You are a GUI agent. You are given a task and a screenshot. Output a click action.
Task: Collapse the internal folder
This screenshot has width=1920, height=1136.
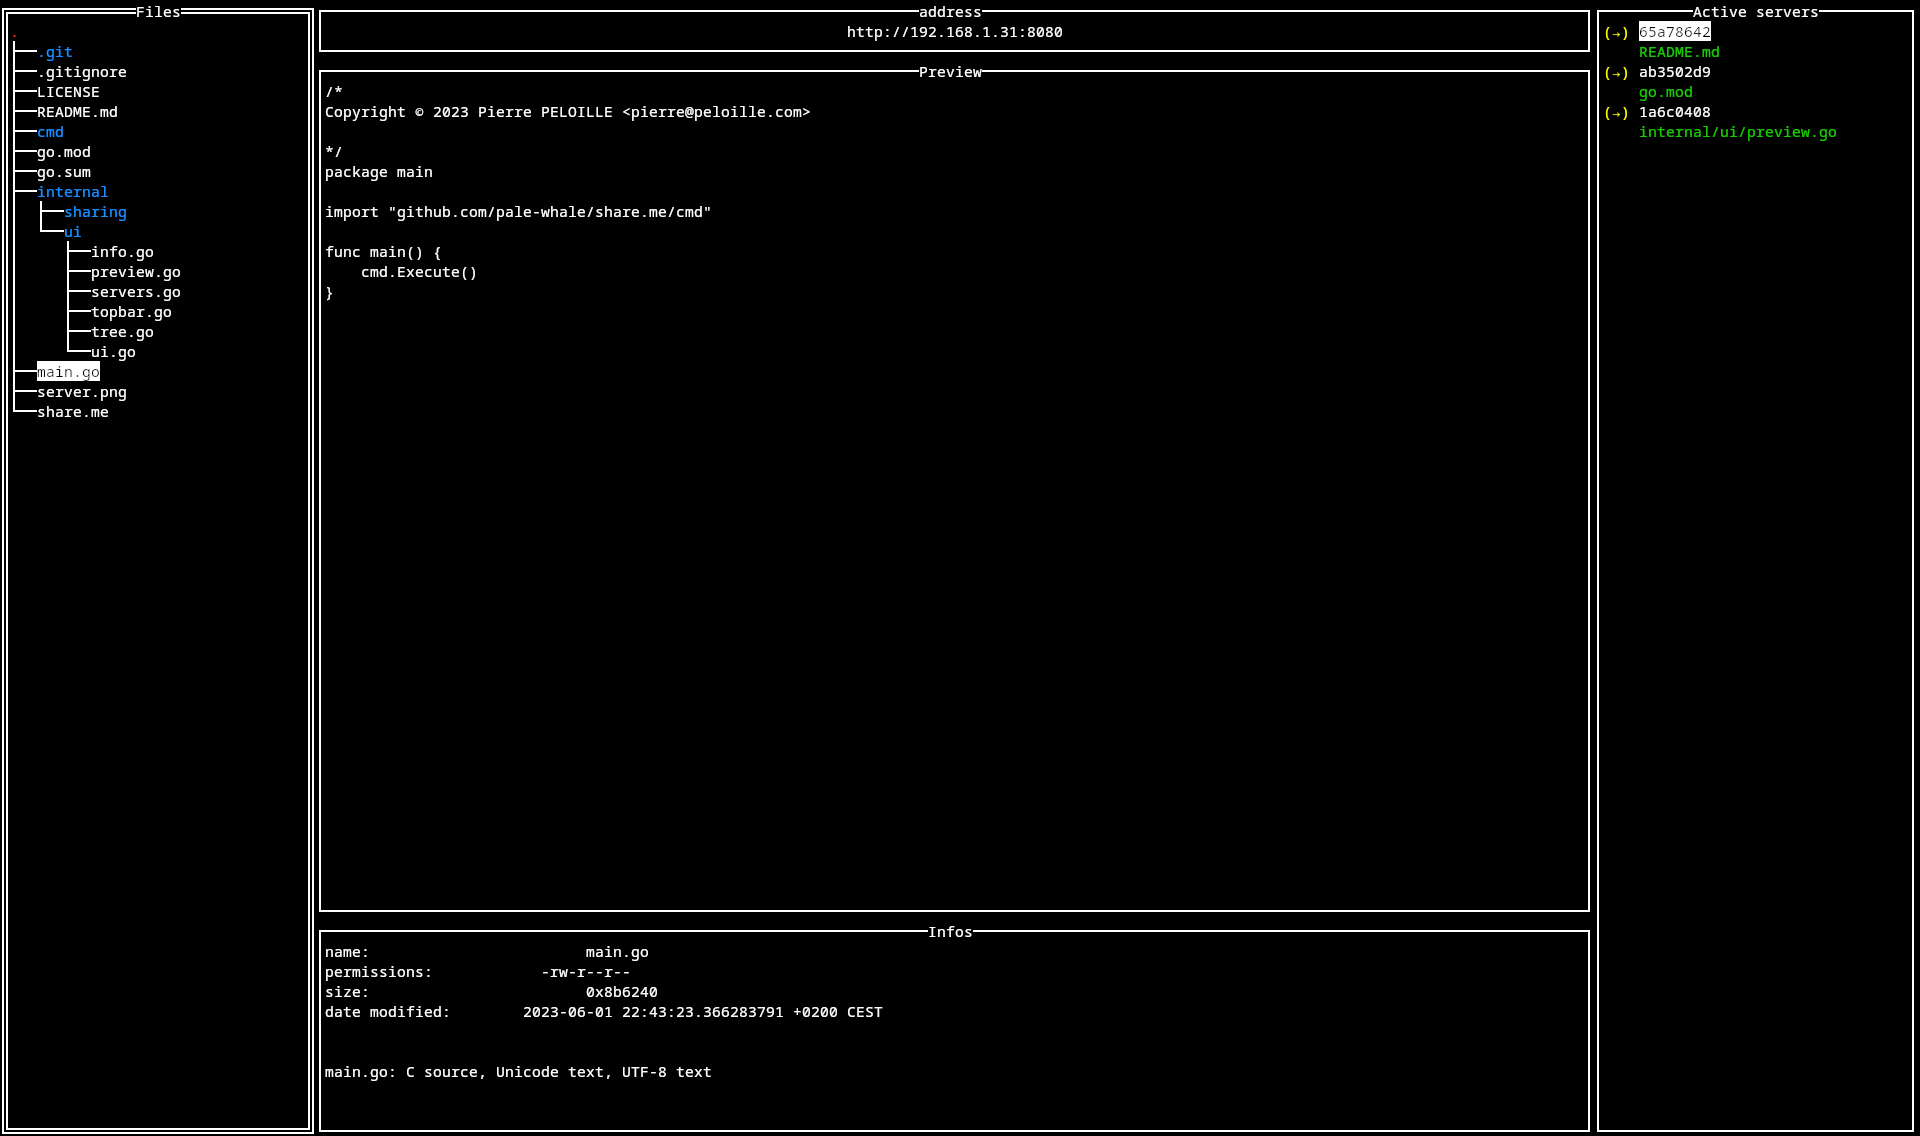[x=72, y=192]
